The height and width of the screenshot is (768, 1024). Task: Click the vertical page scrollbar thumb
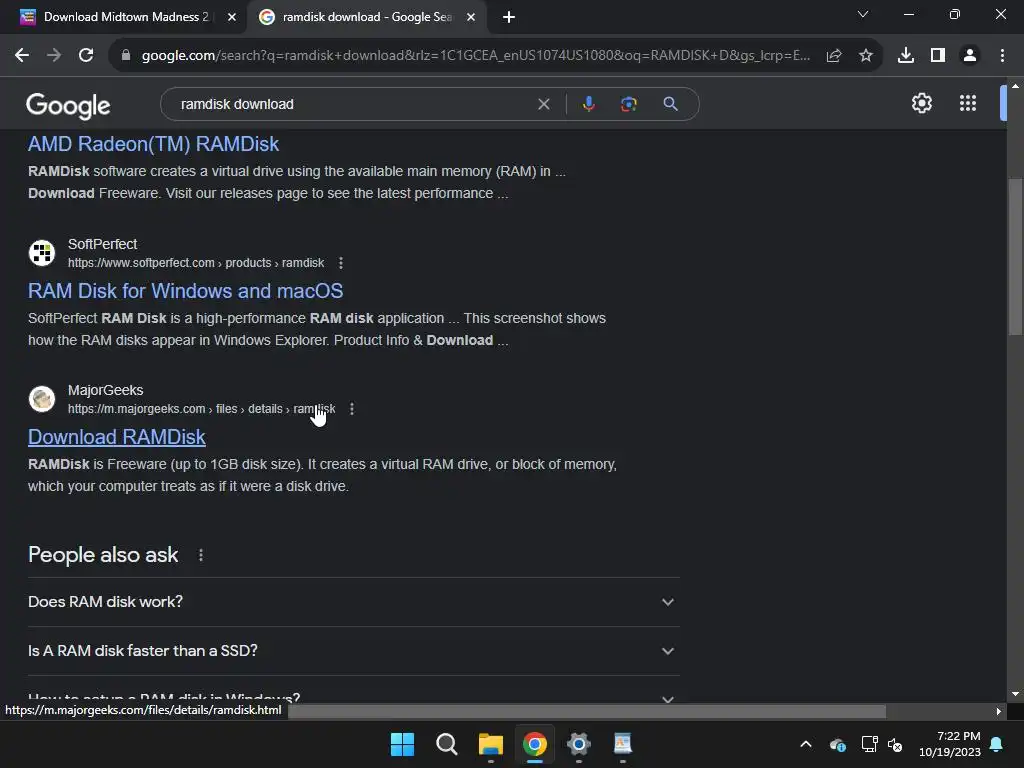pos(1016,256)
